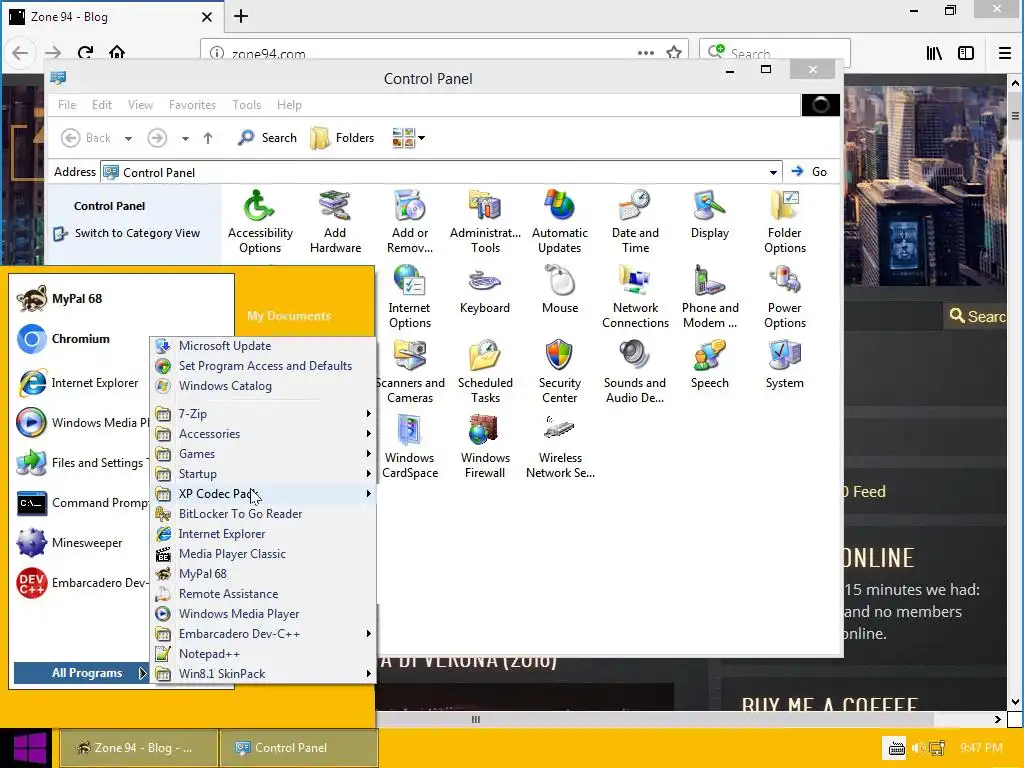Select Set Program Access and Defaults
Screen dimensions: 1024x768
[x=264, y=366]
